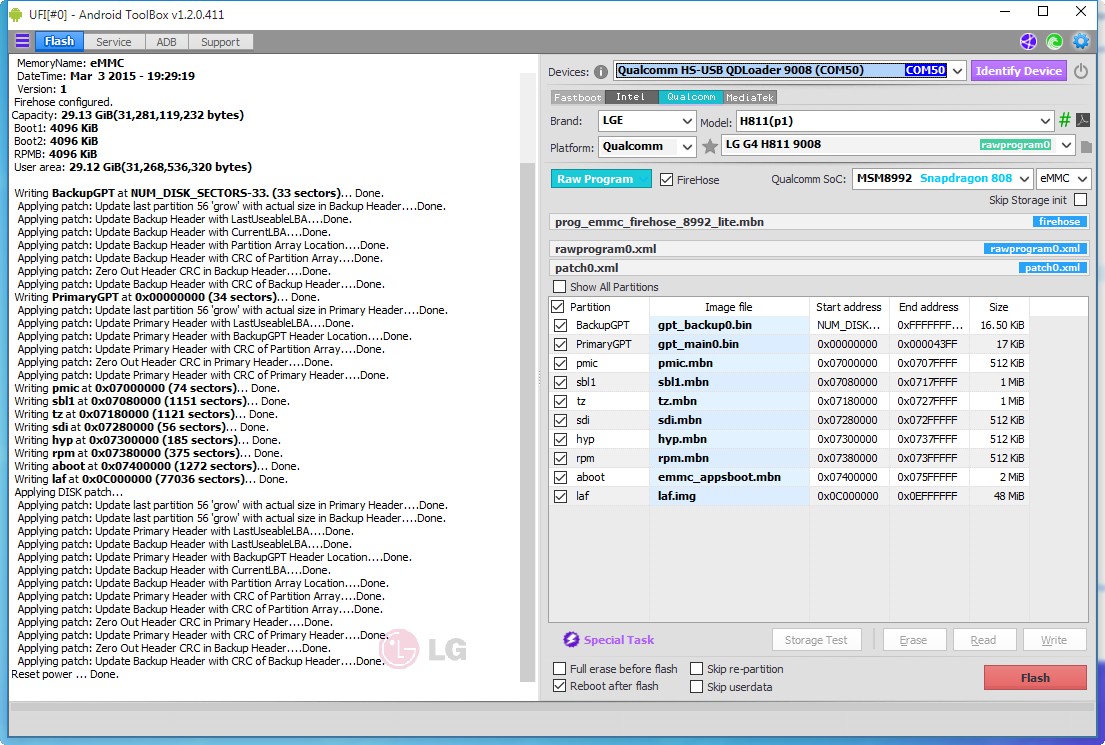Toggle the Partition header select-all checkbox
1105x745 pixels.
coord(557,307)
